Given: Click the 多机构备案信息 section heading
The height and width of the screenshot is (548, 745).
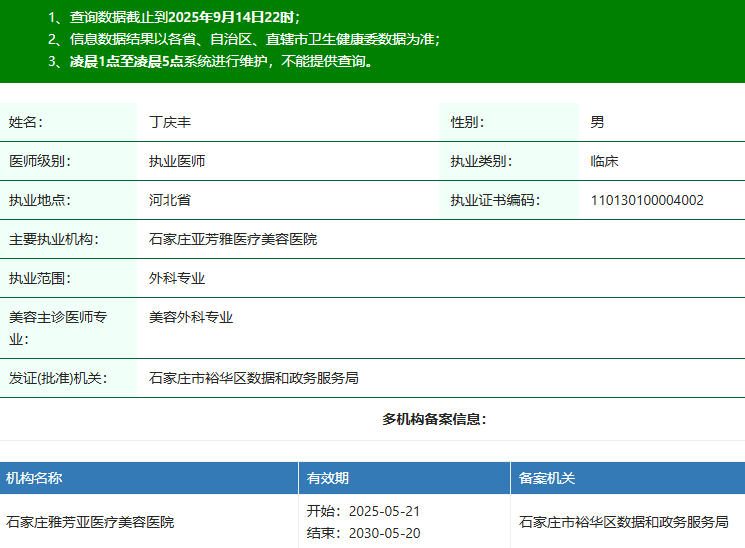Looking at the screenshot, I should click(x=434, y=419).
